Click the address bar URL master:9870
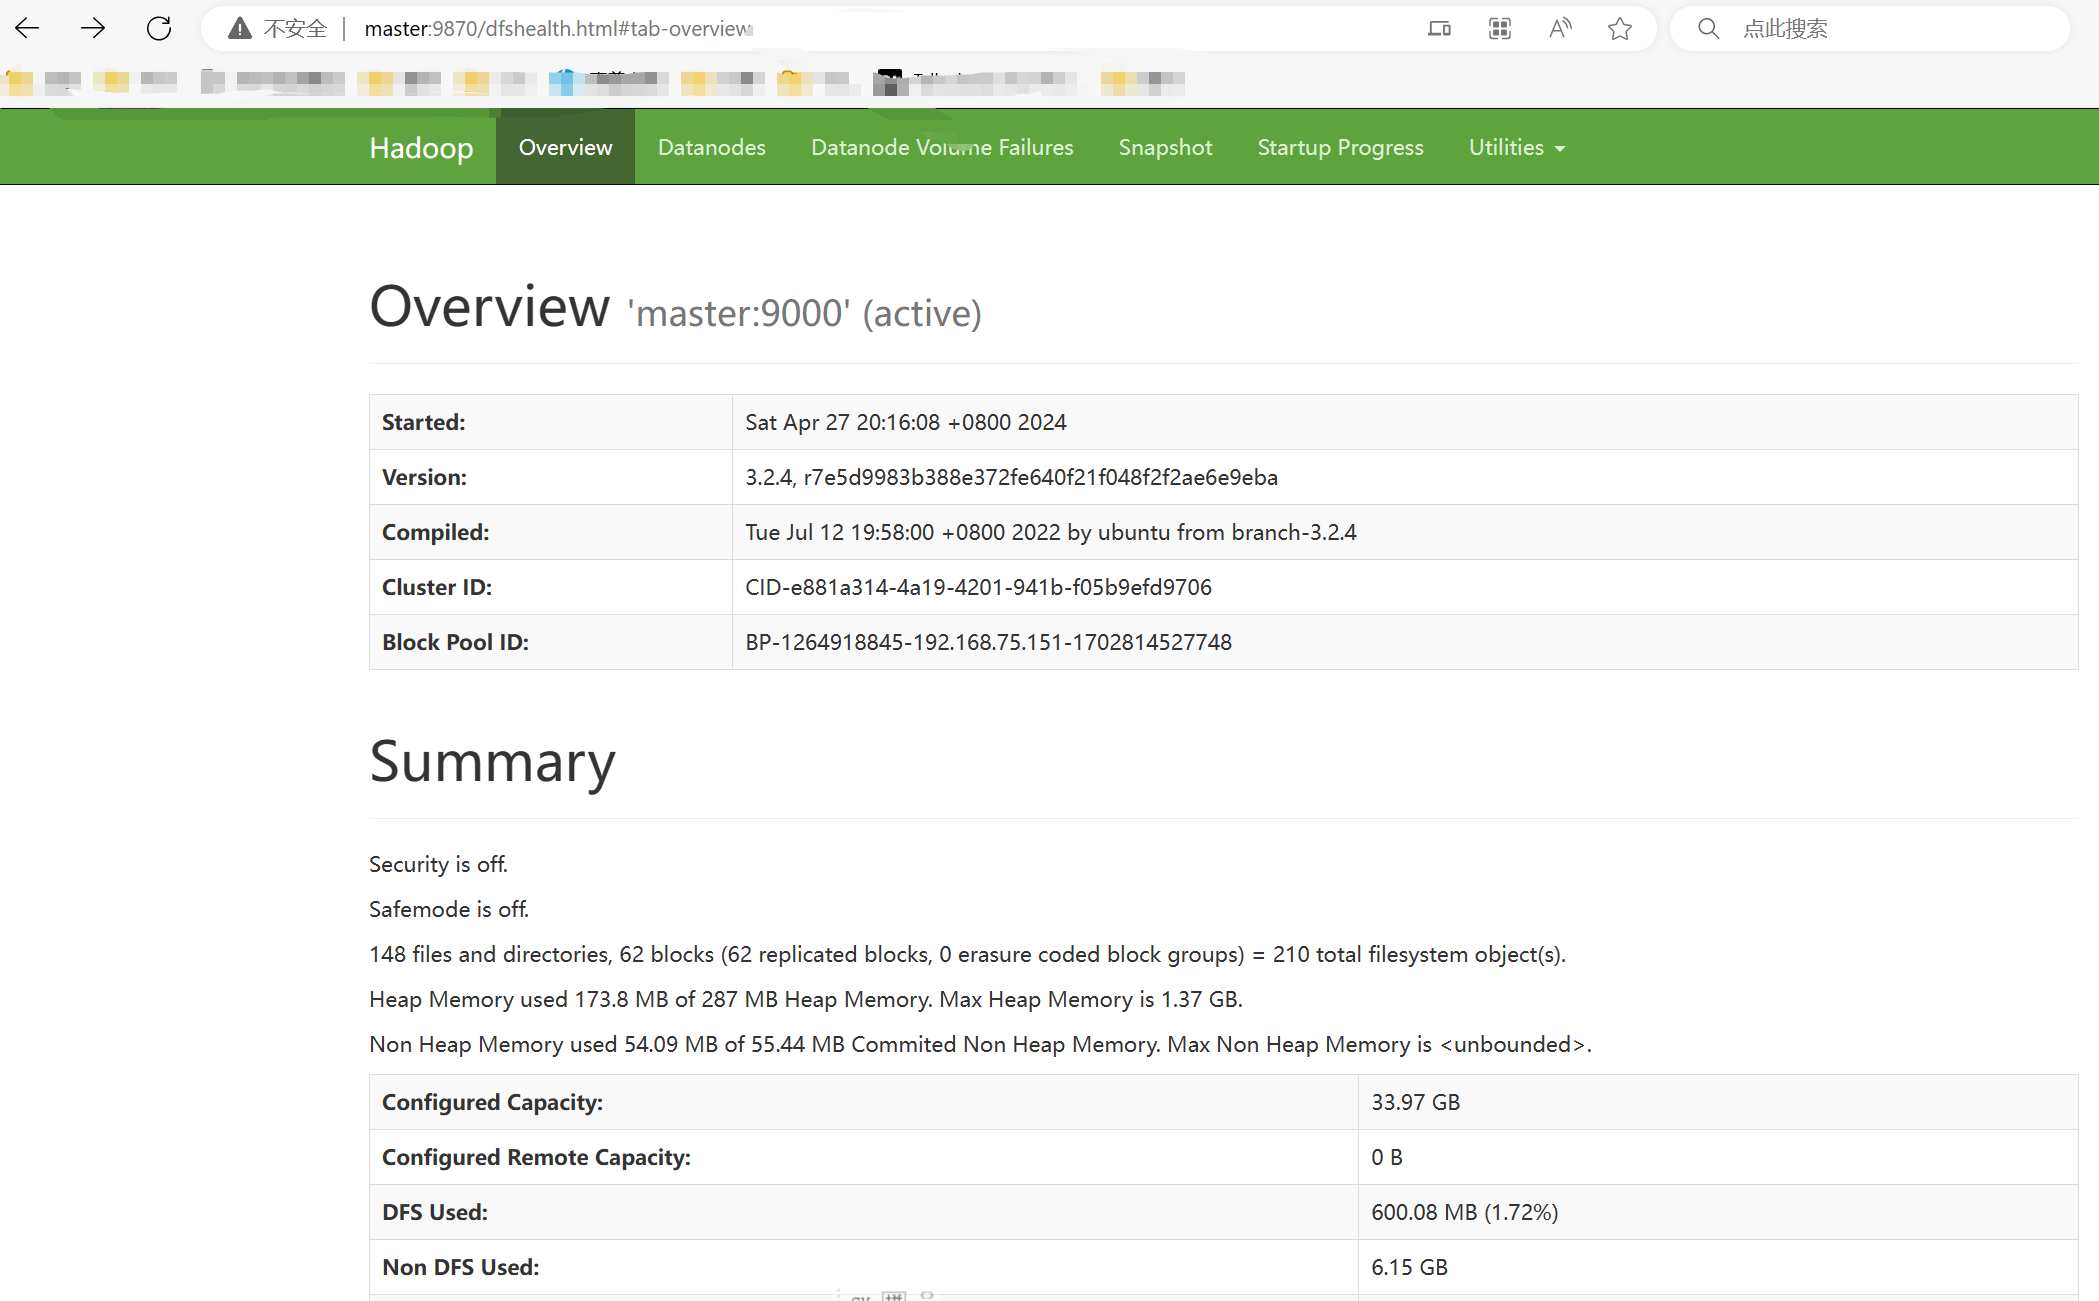The image size is (2099, 1301). 558,29
